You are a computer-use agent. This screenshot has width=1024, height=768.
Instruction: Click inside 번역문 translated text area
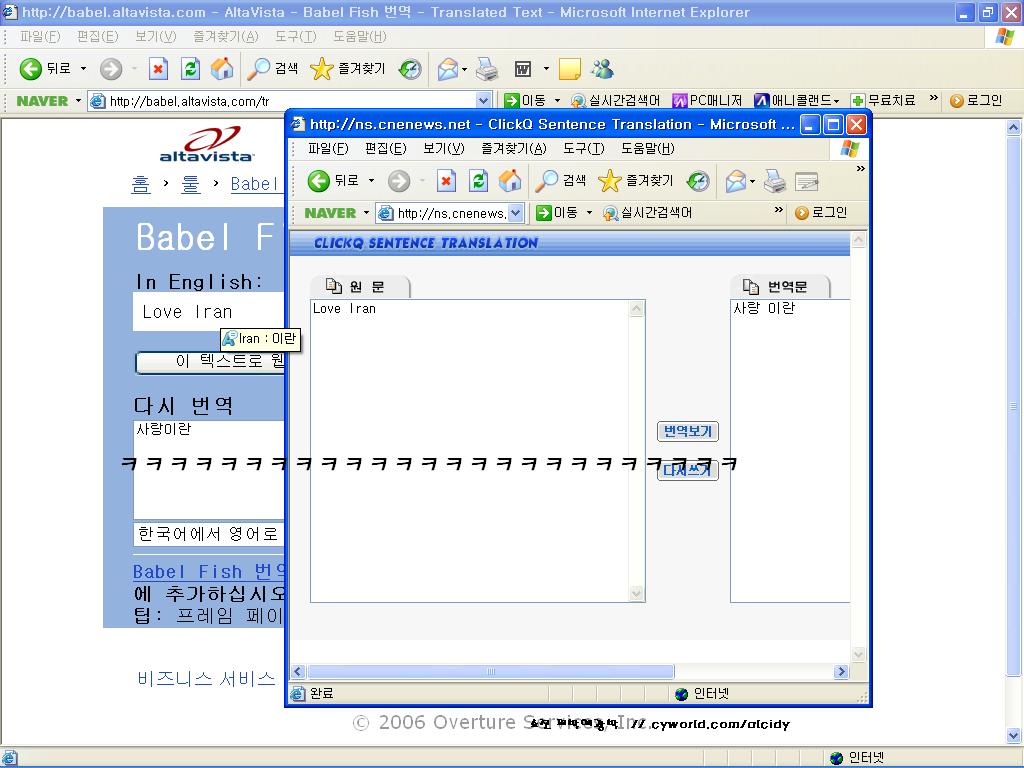coord(790,451)
